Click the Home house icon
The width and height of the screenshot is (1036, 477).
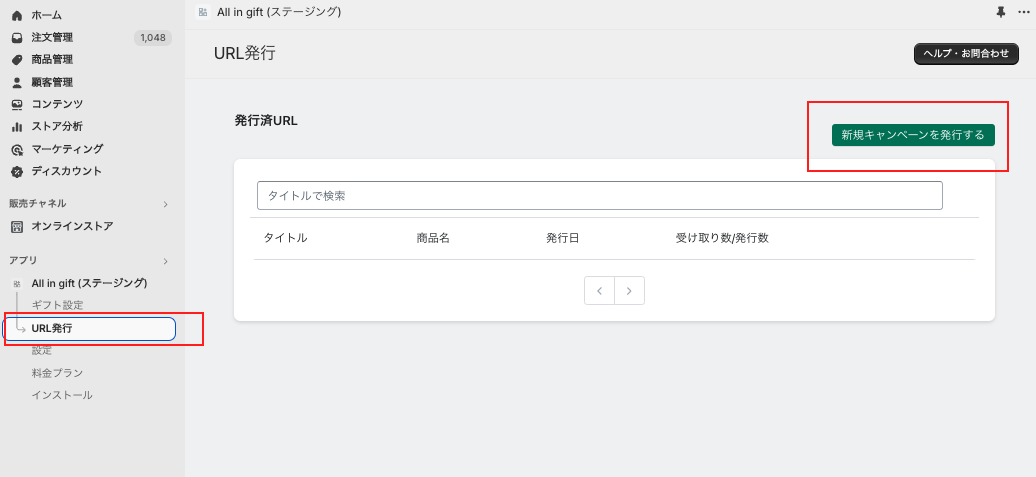17,15
